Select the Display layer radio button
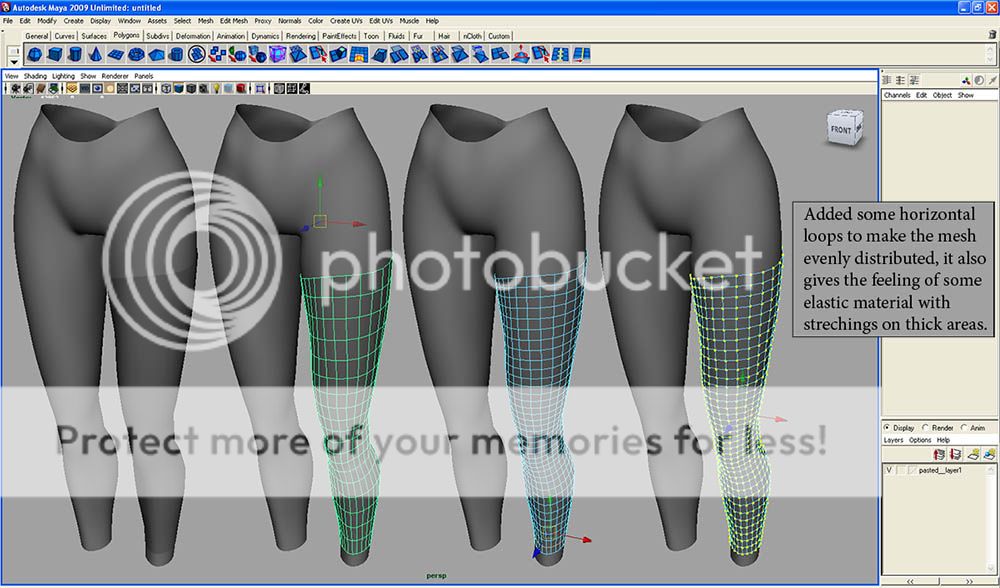Image resolution: width=1000 pixels, height=588 pixels. point(887,428)
